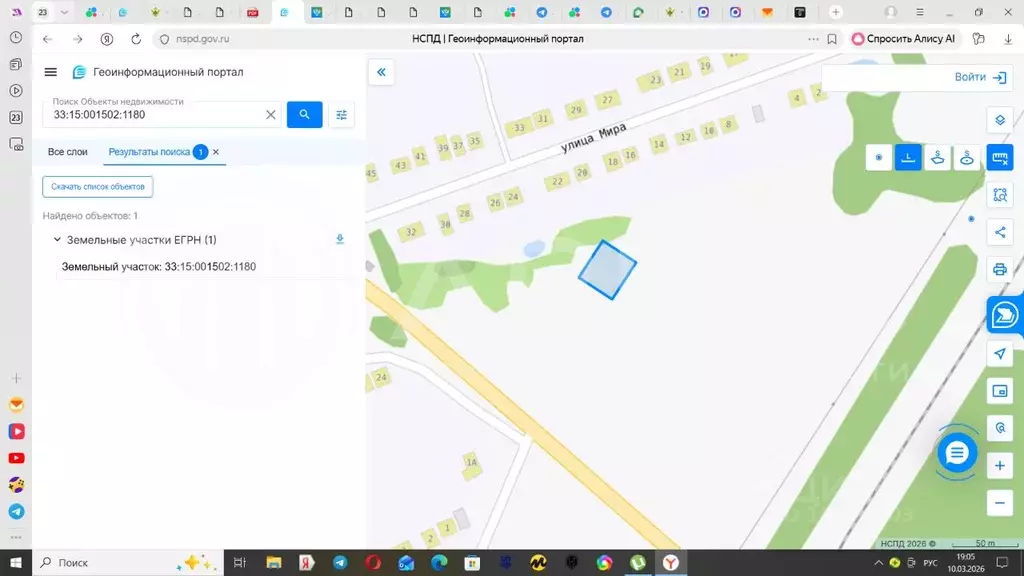
Task: Print the map with printer icon
Action: point(1000,269)
